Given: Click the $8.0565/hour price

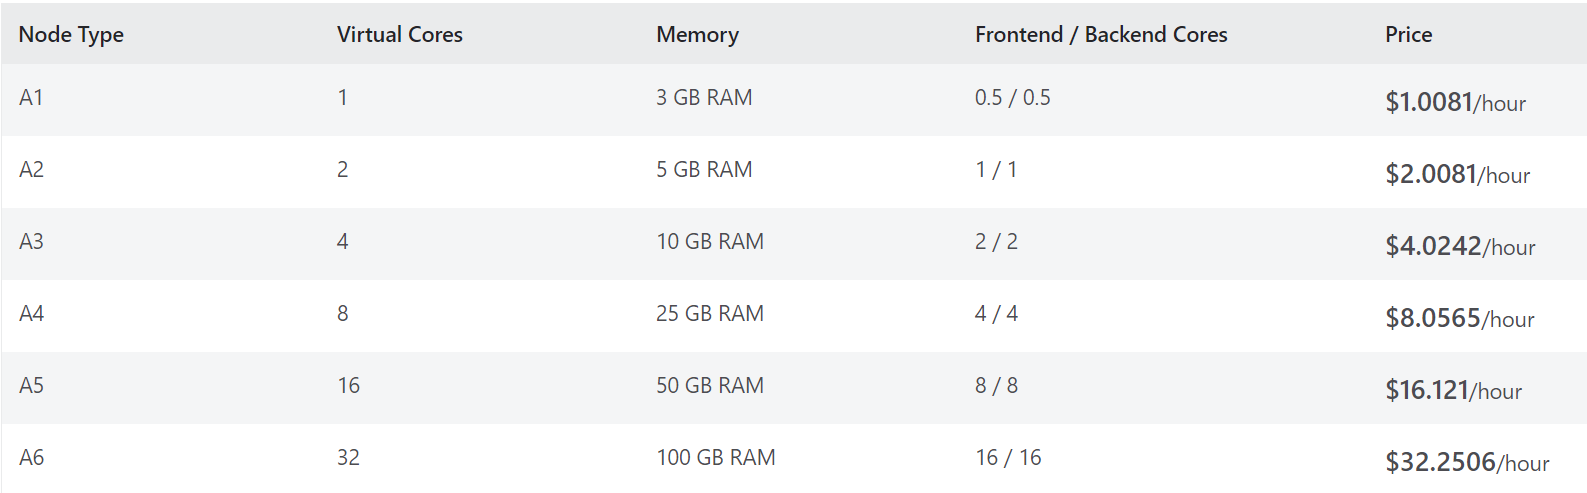Looking at the screenshot, I should pyautogui.click(x=1459, y=319).
